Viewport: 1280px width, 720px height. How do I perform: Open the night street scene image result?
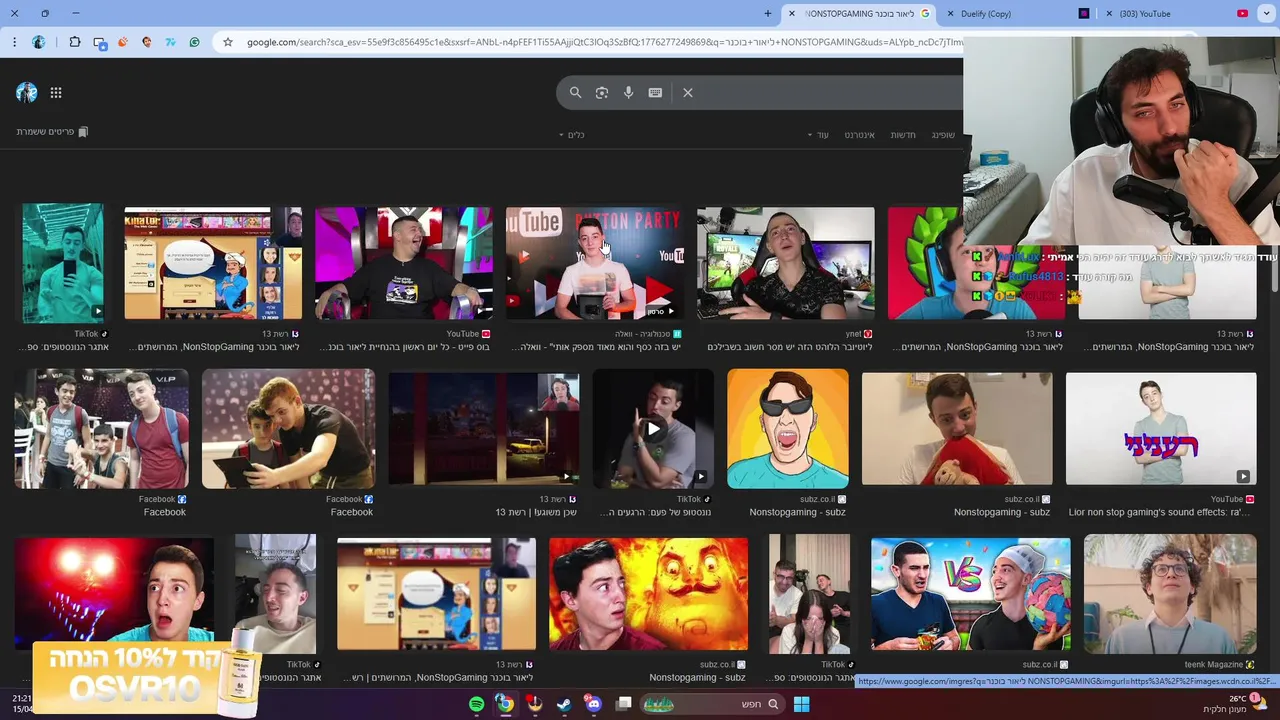484,429
